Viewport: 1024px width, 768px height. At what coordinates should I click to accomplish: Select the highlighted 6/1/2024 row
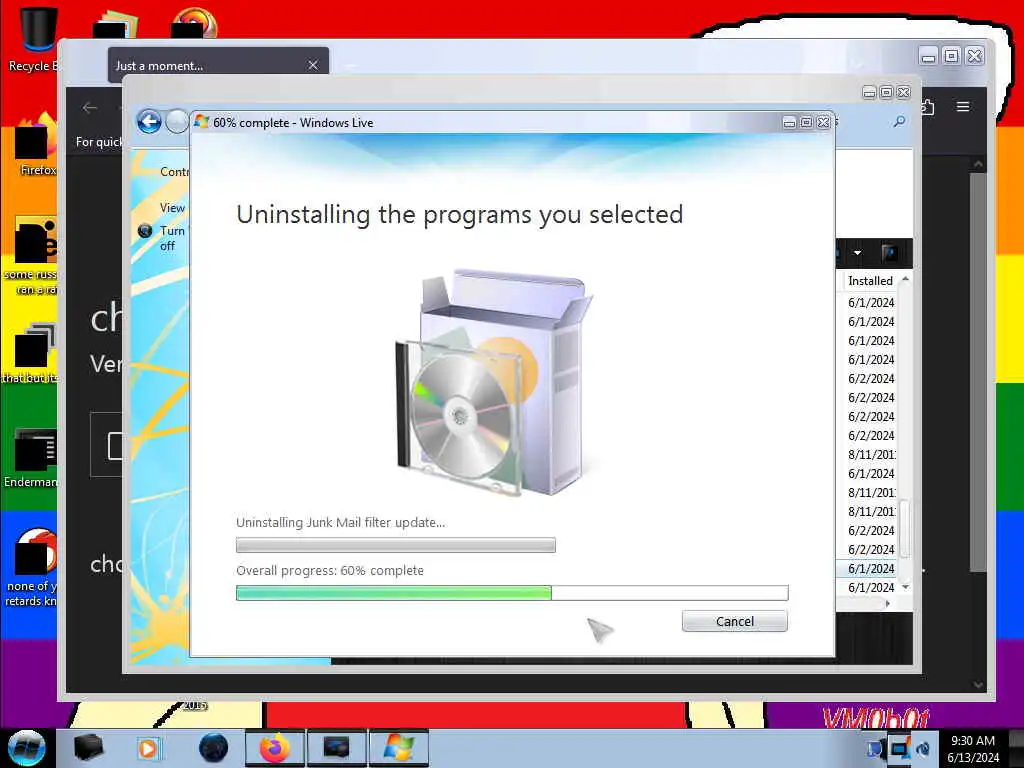pyautogui.click(x=868, y=569)
